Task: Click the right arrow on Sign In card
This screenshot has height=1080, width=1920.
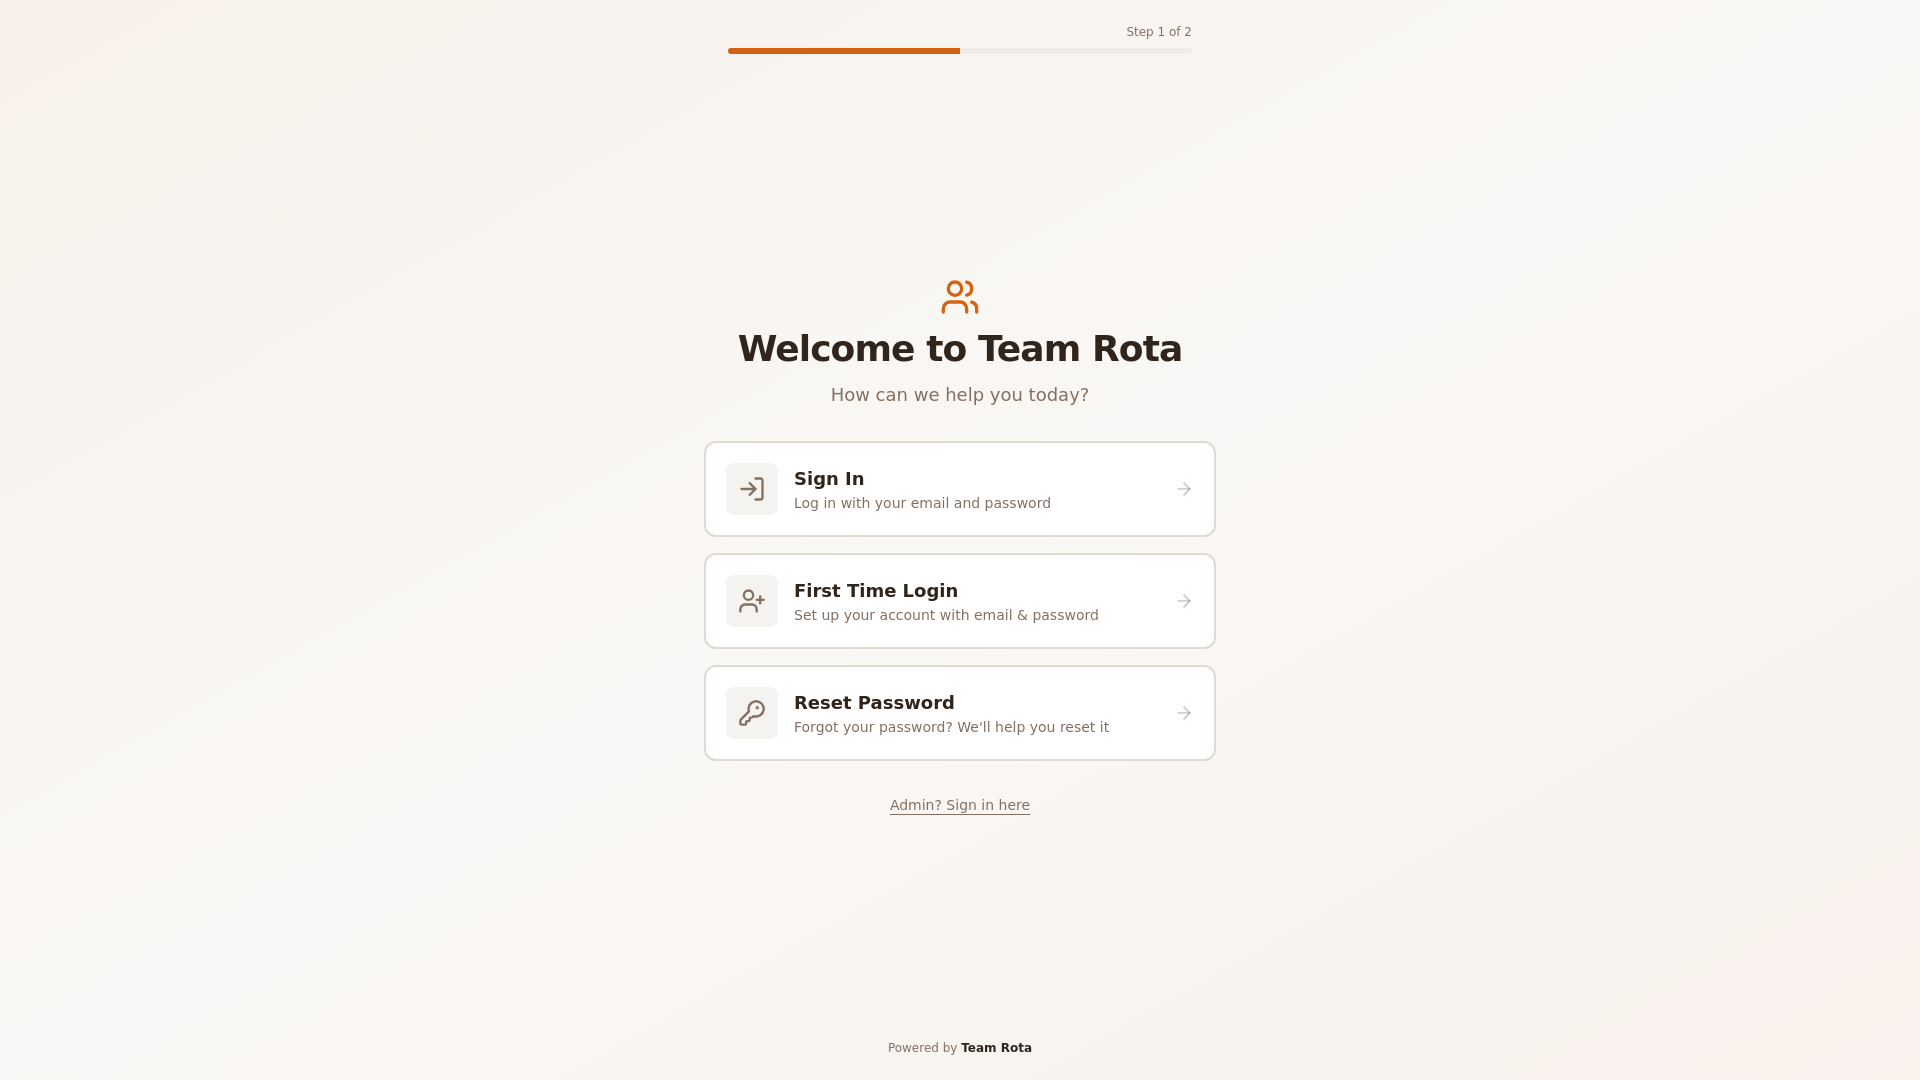Action: tap(1184, 489)
